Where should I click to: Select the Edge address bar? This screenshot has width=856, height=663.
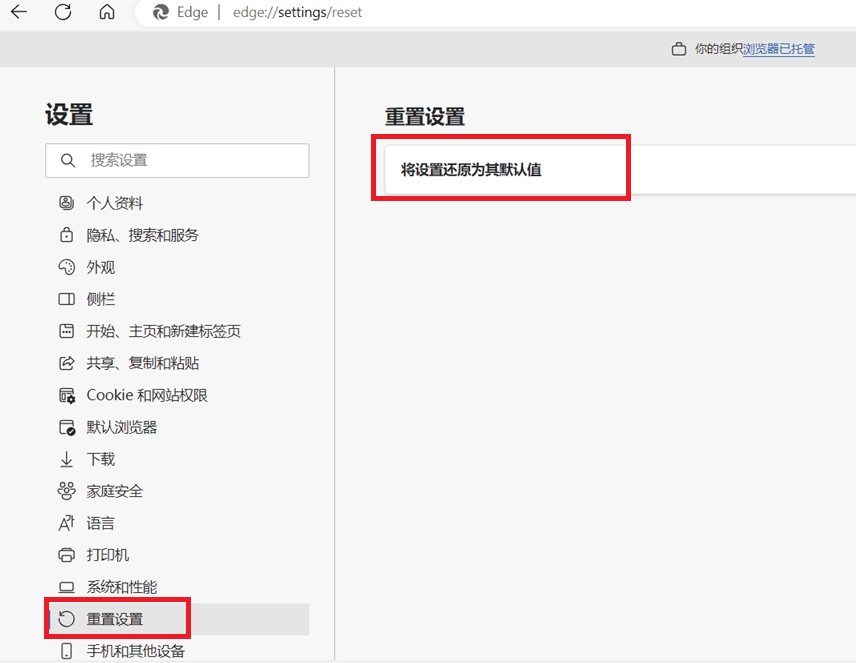[x=300, y=13]
